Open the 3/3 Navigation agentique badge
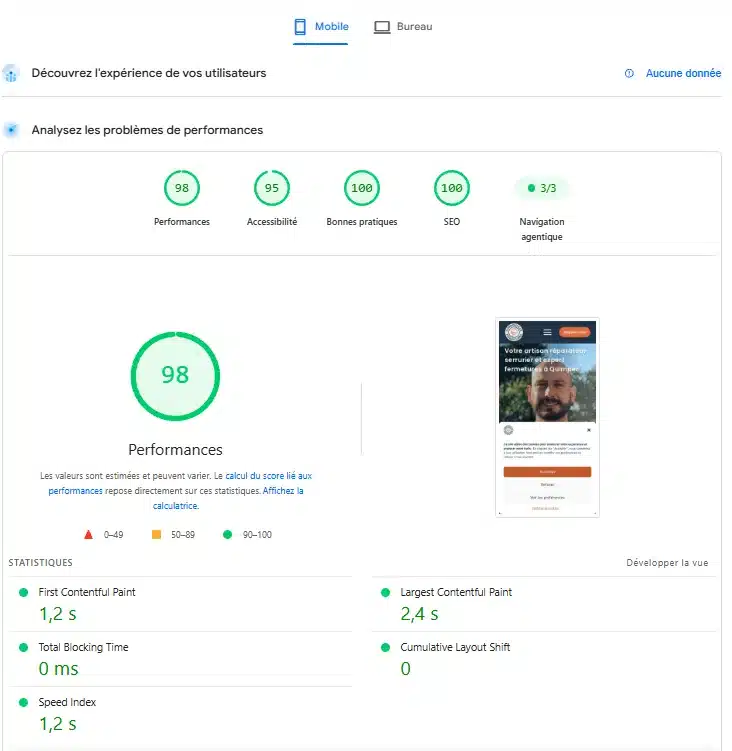732x751 pixels. (x=542, y=188)
